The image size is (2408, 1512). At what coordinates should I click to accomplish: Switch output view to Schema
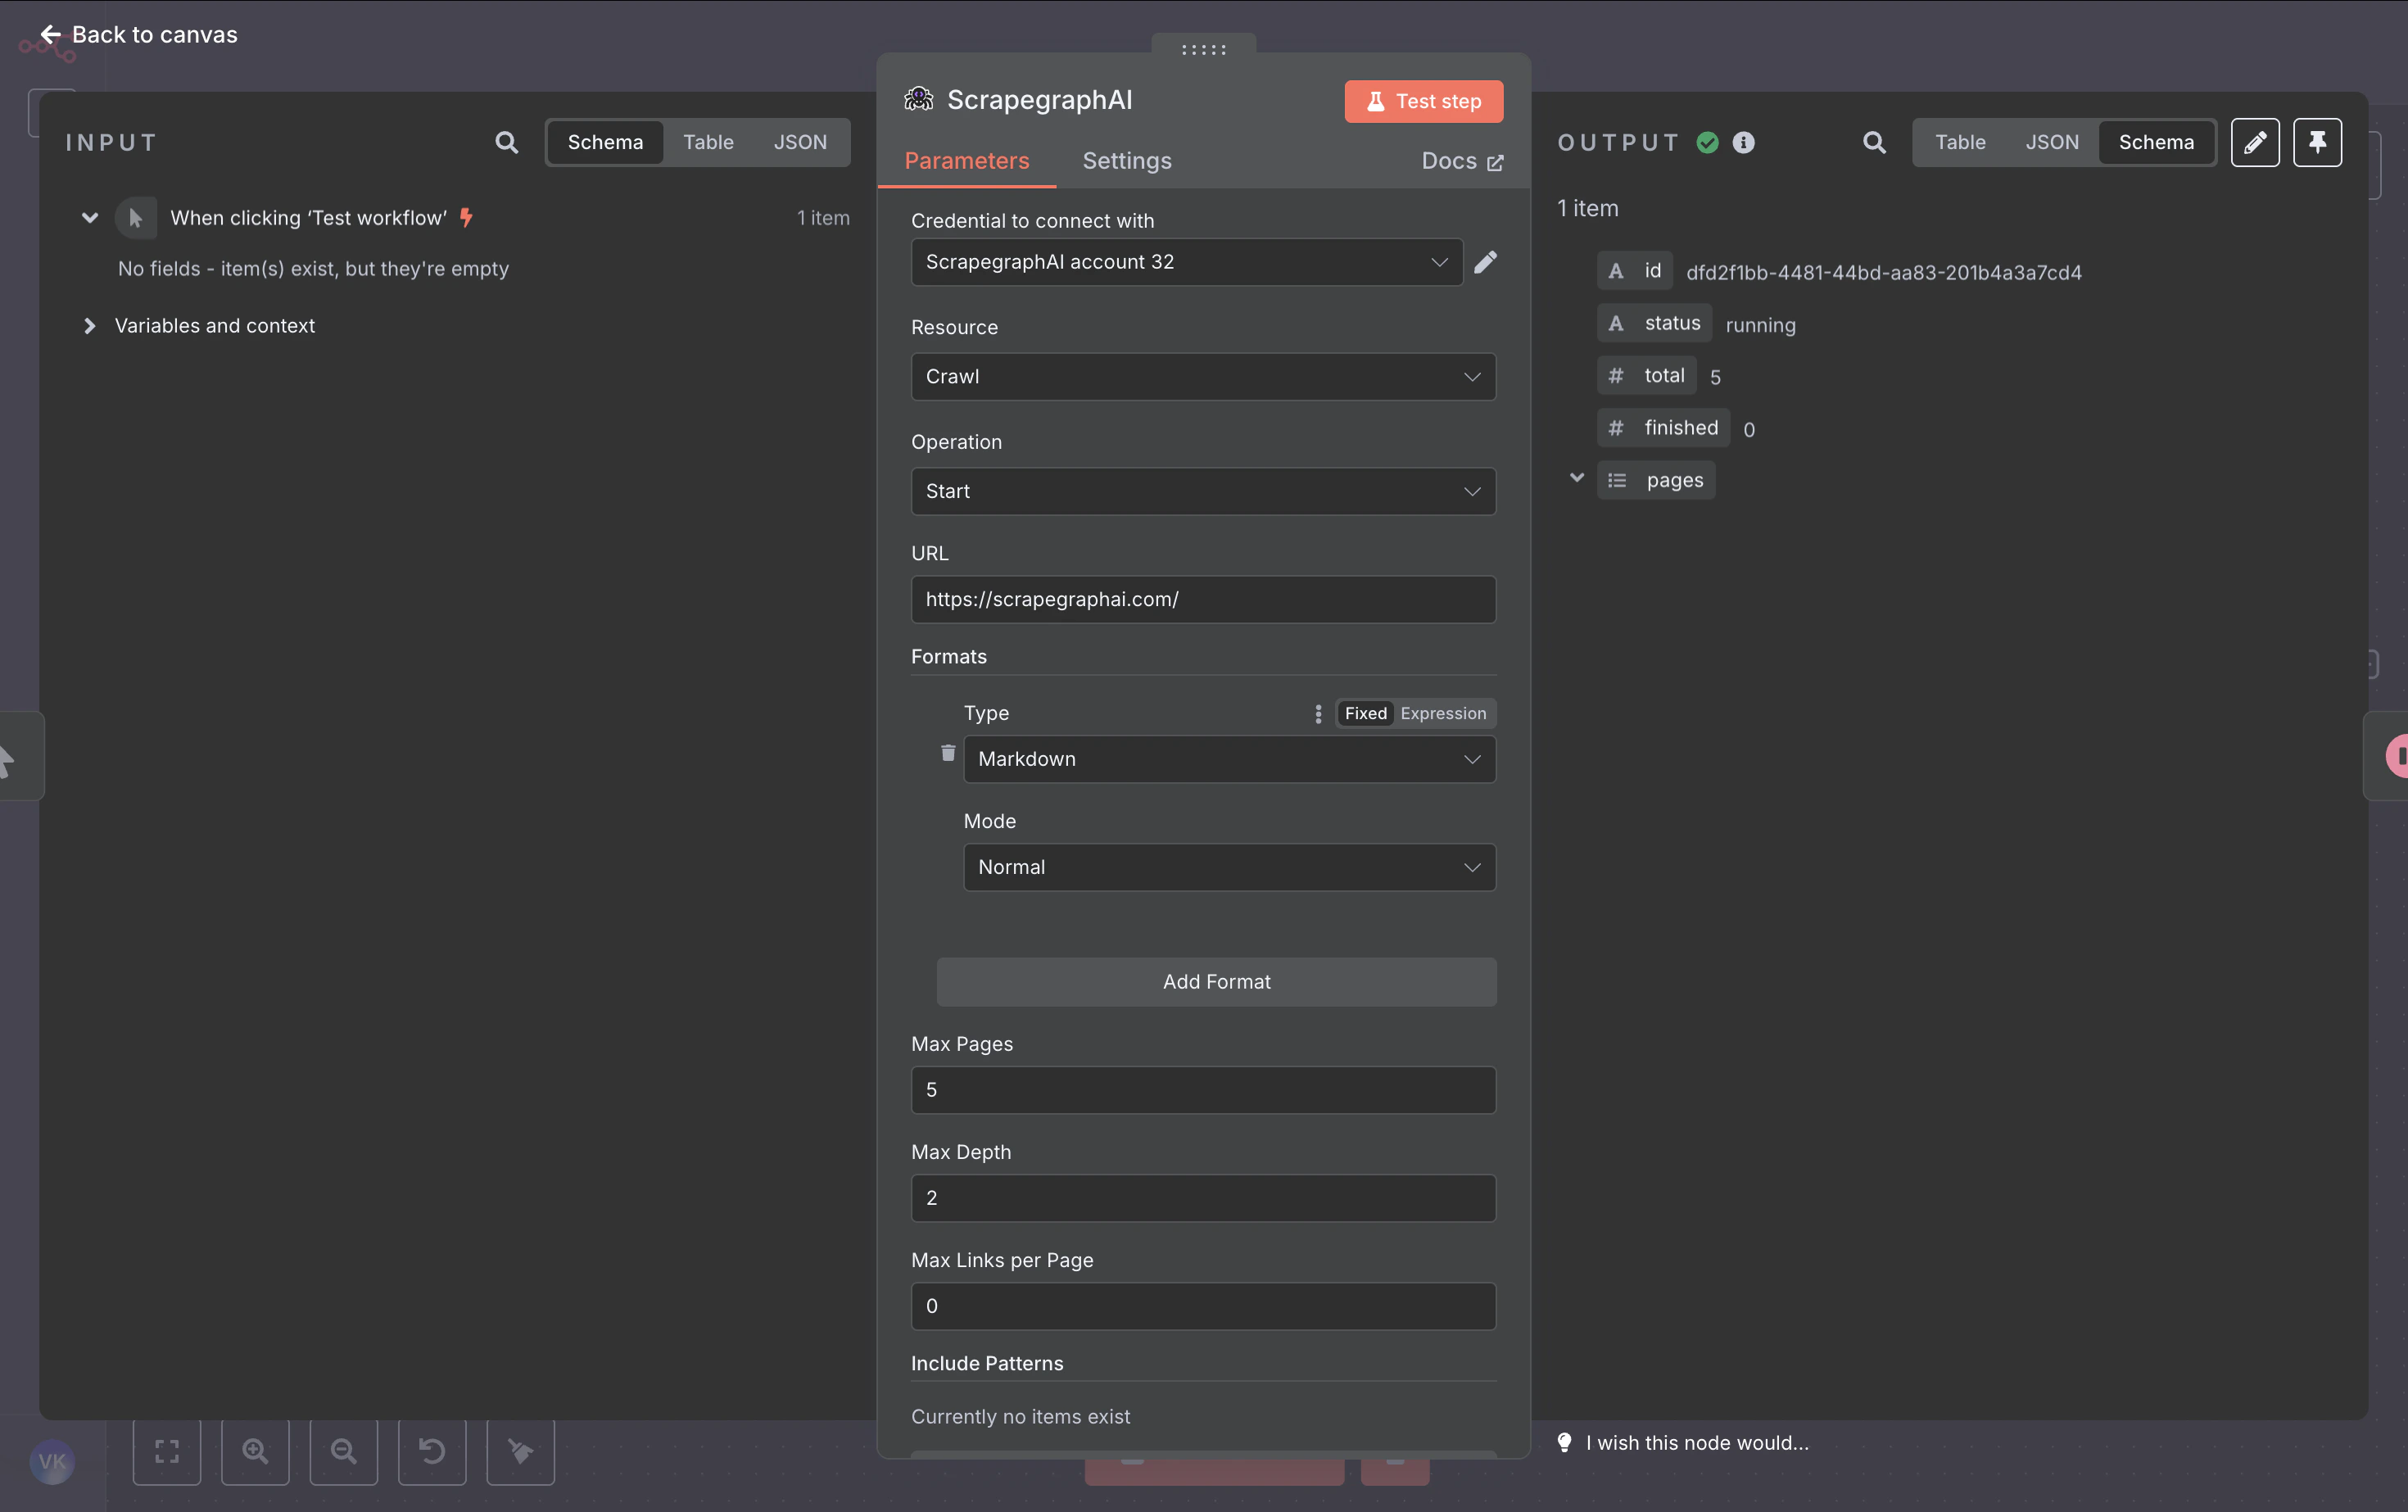2156,142
